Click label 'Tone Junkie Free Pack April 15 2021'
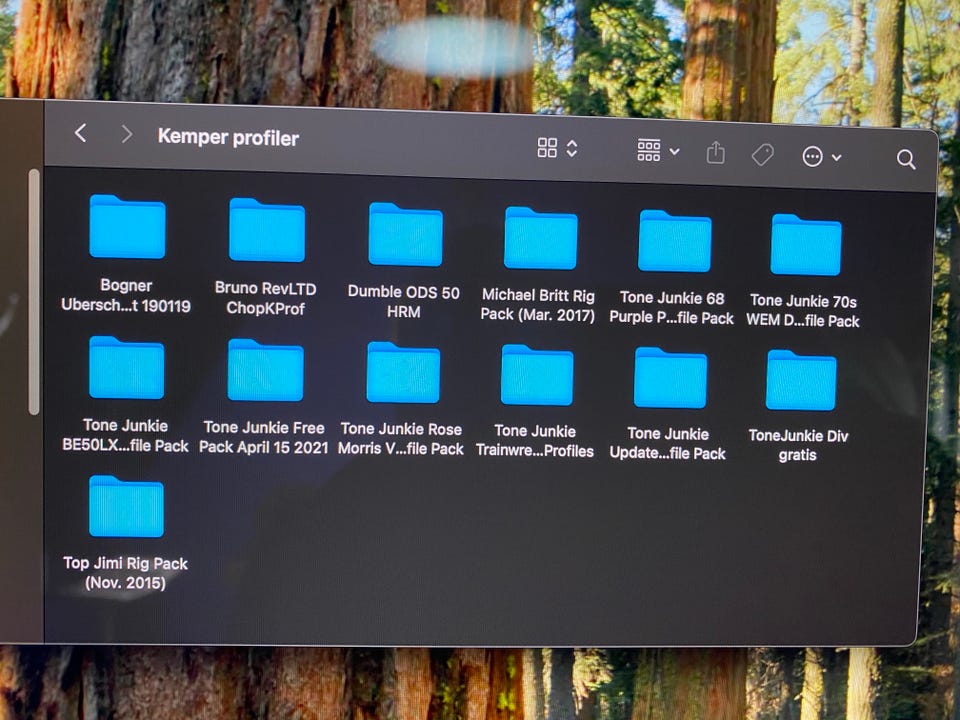The height and width of the screenshot is (720, 960). pos(264,437)
